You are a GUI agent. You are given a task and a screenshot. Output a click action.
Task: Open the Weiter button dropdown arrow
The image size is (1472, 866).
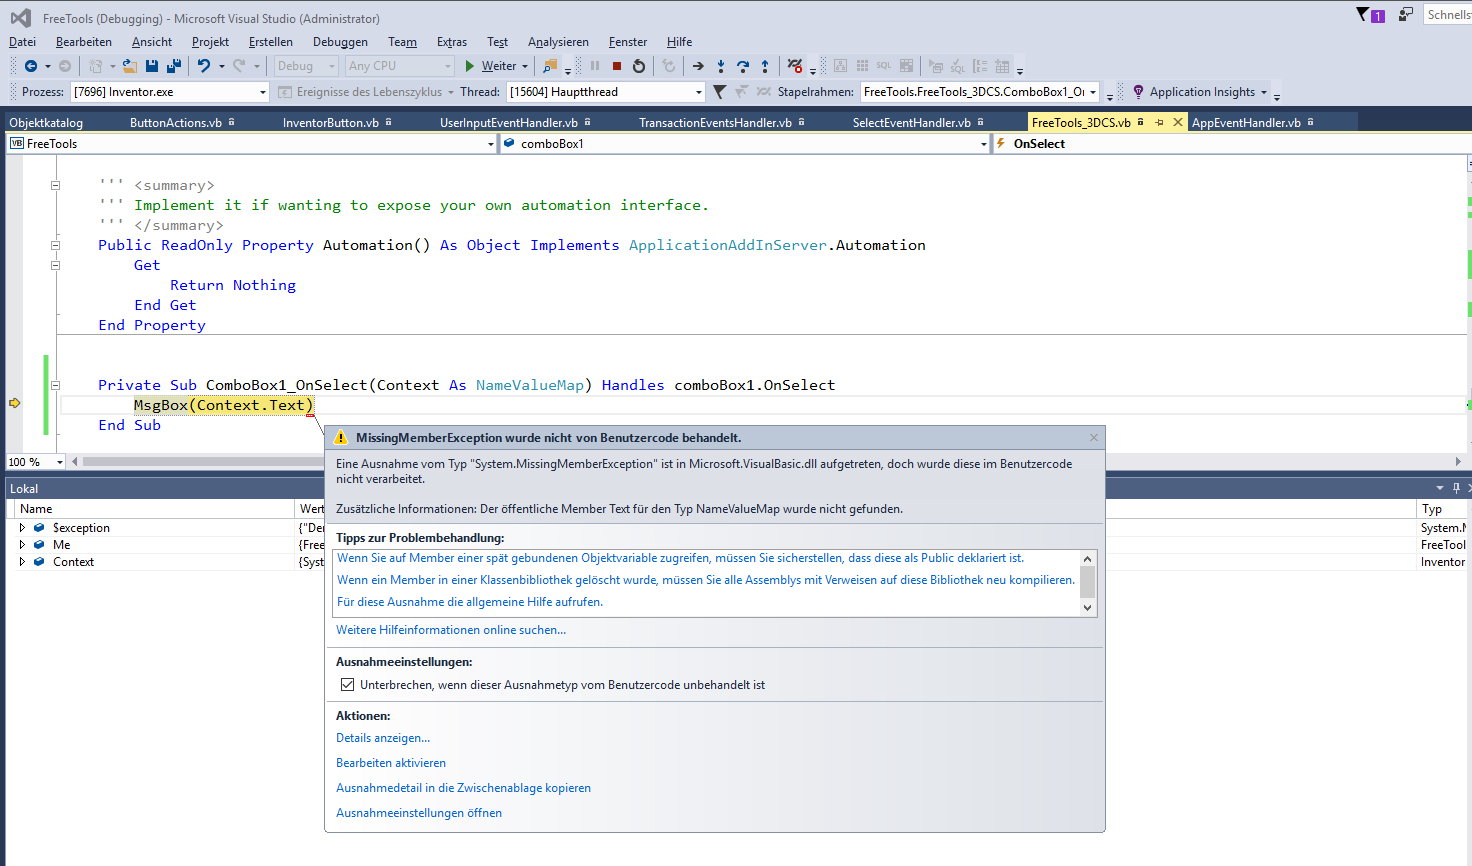pyautogui.click(x=525, y=66)
